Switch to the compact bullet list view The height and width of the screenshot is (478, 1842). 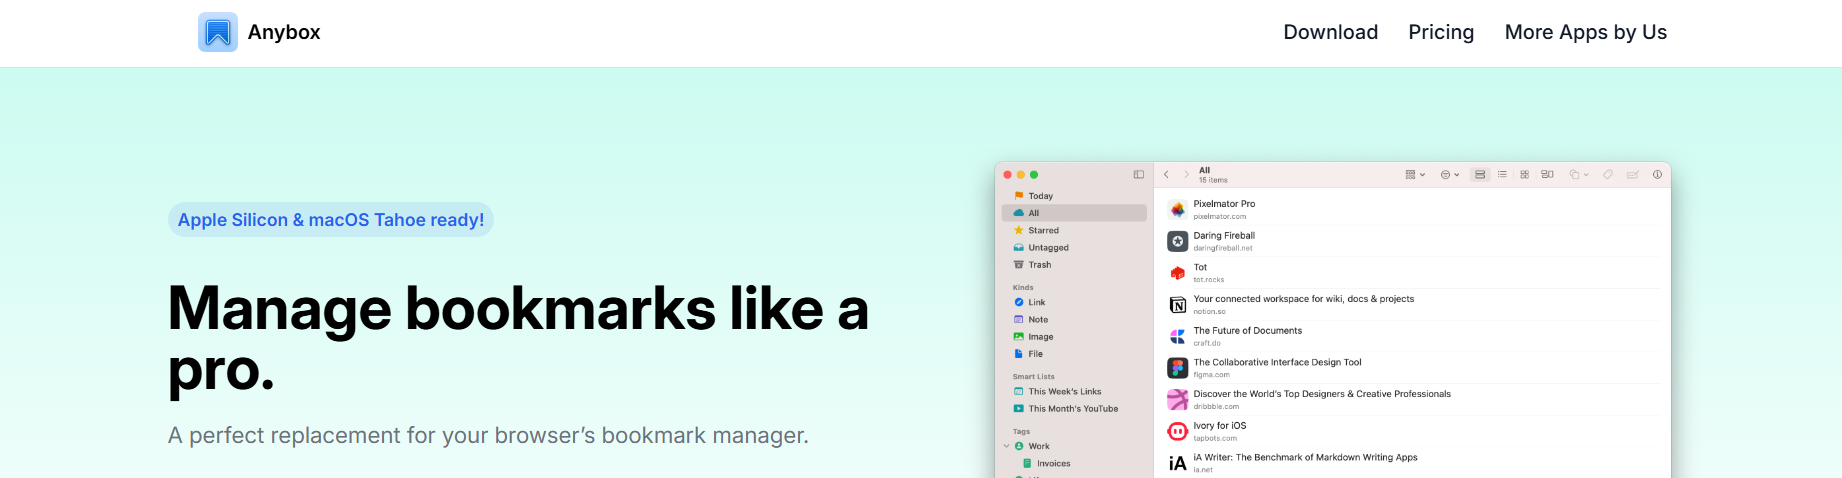[1502, 175]
